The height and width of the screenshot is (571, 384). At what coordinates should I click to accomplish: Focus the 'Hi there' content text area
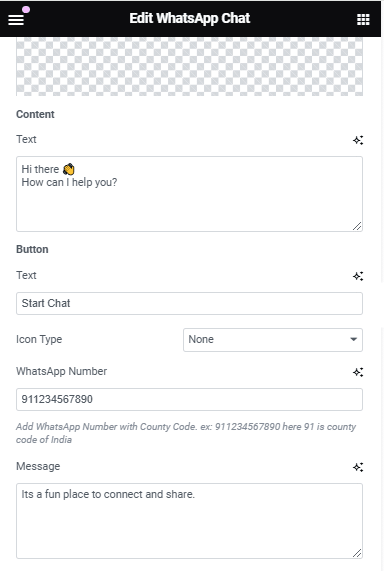point(189,194)
